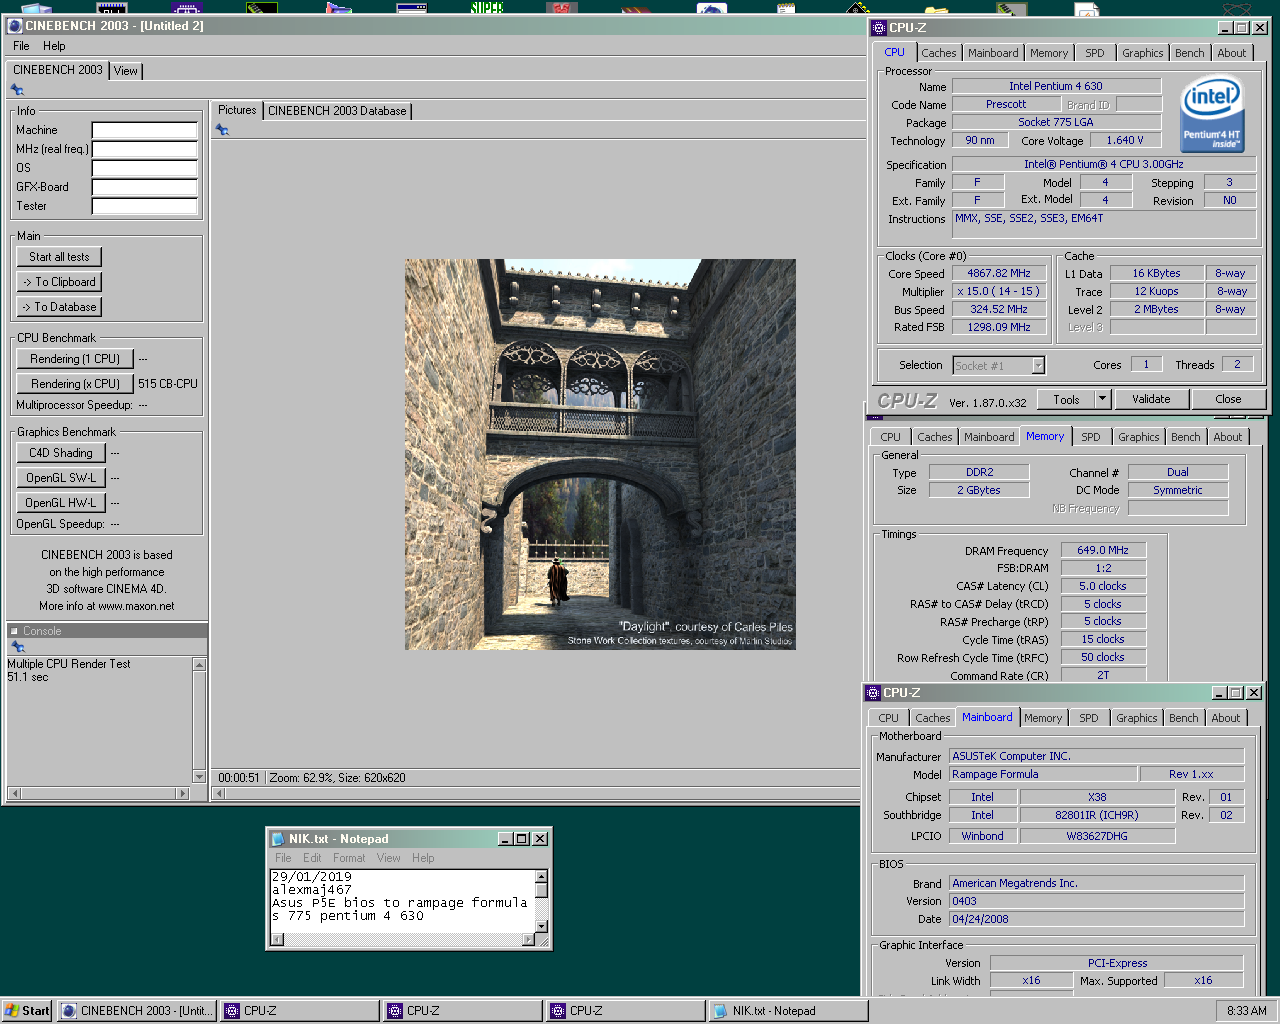Open the Tools dropdown arrow in CPU-Z
Viewport: 1280px width, 1024px height.
[x=1102, y=399]
